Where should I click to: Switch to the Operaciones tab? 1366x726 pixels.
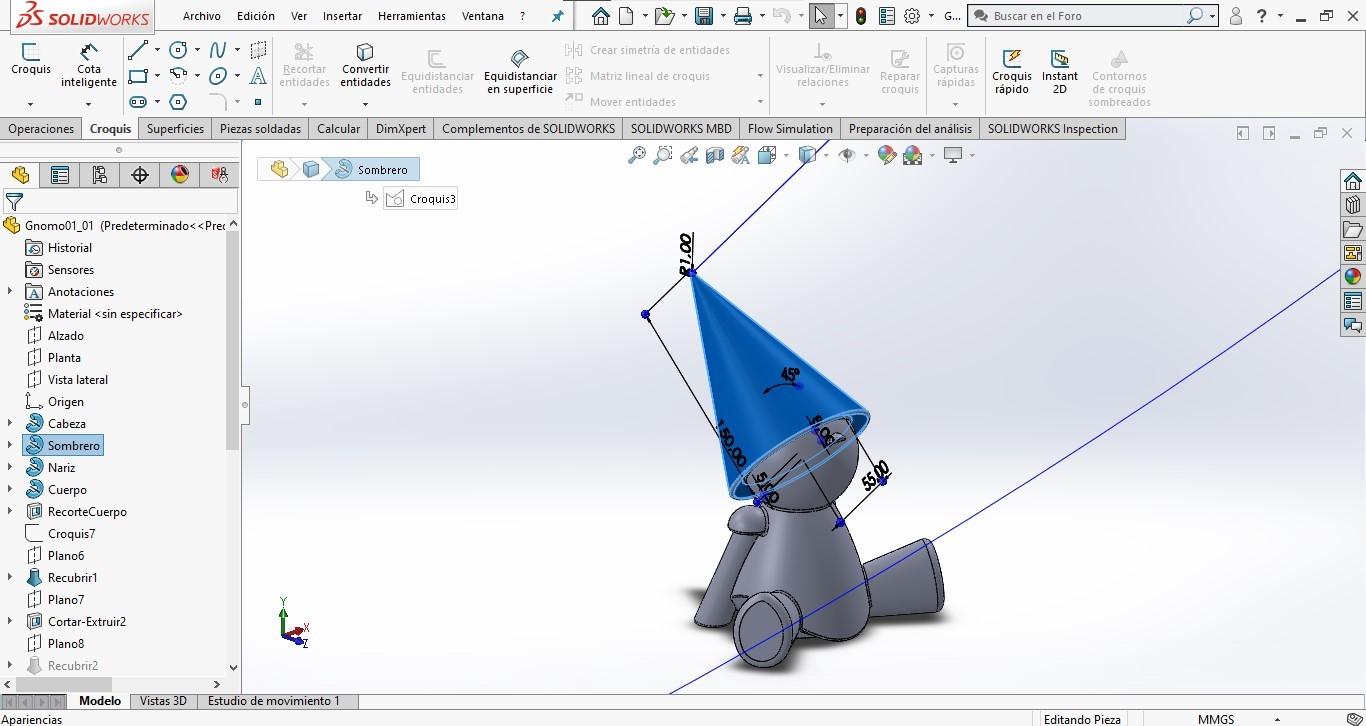click(x=41, y=129)
